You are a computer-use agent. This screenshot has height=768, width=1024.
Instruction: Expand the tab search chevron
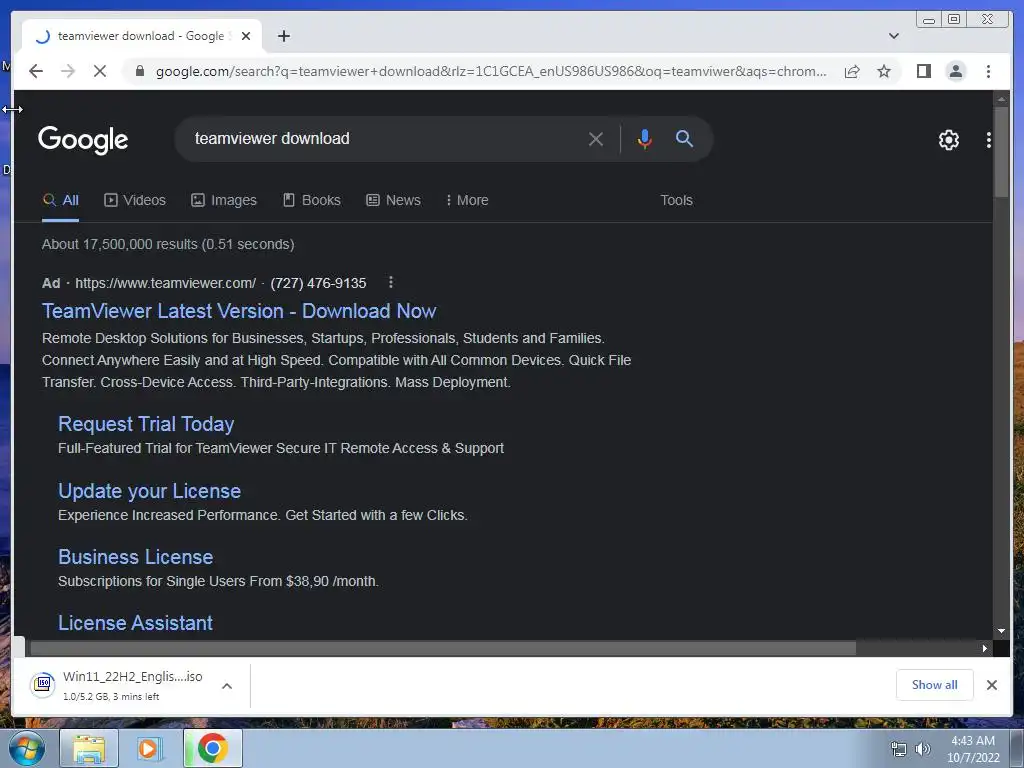click(x=893, y=36)
